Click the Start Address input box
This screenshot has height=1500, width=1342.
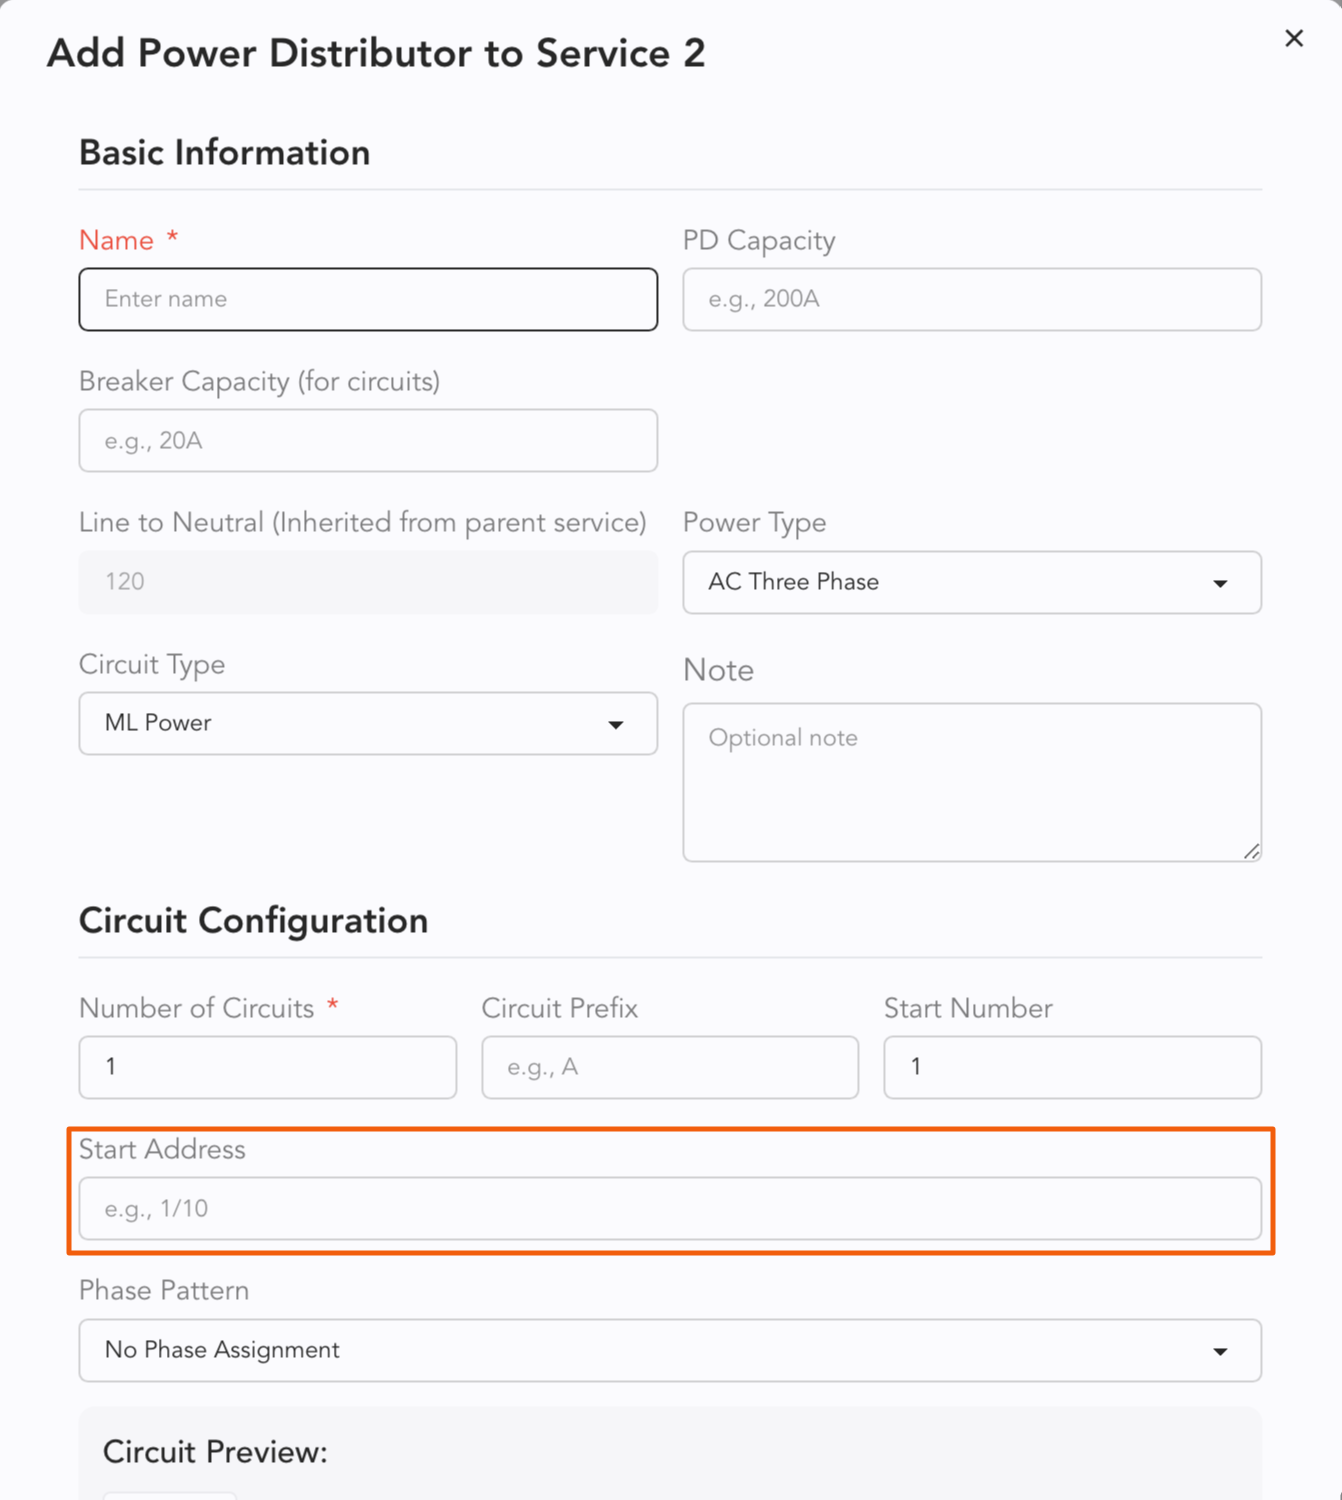click(670, 1209)
